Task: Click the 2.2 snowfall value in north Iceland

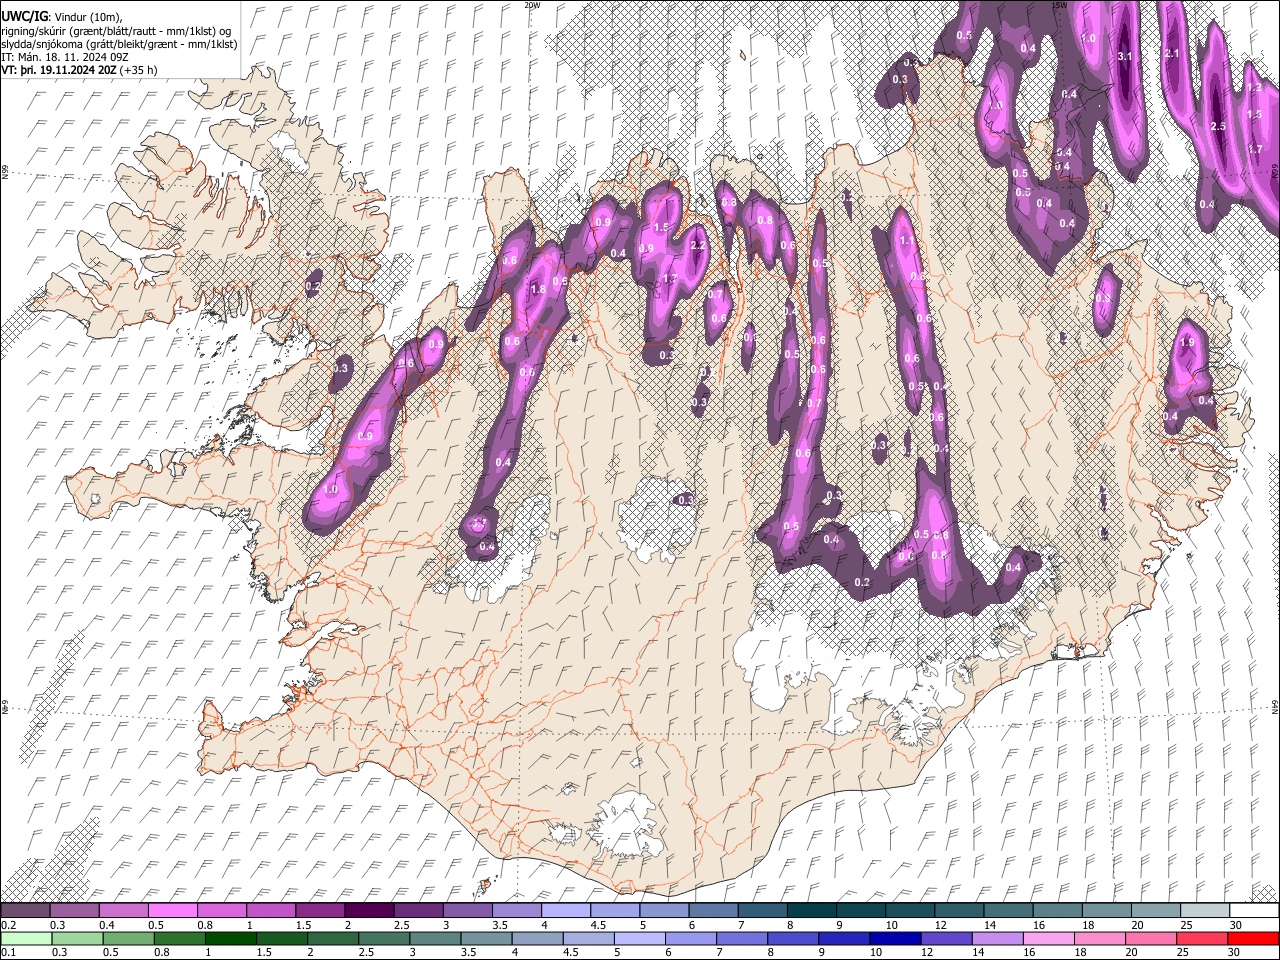Action: 698,245
